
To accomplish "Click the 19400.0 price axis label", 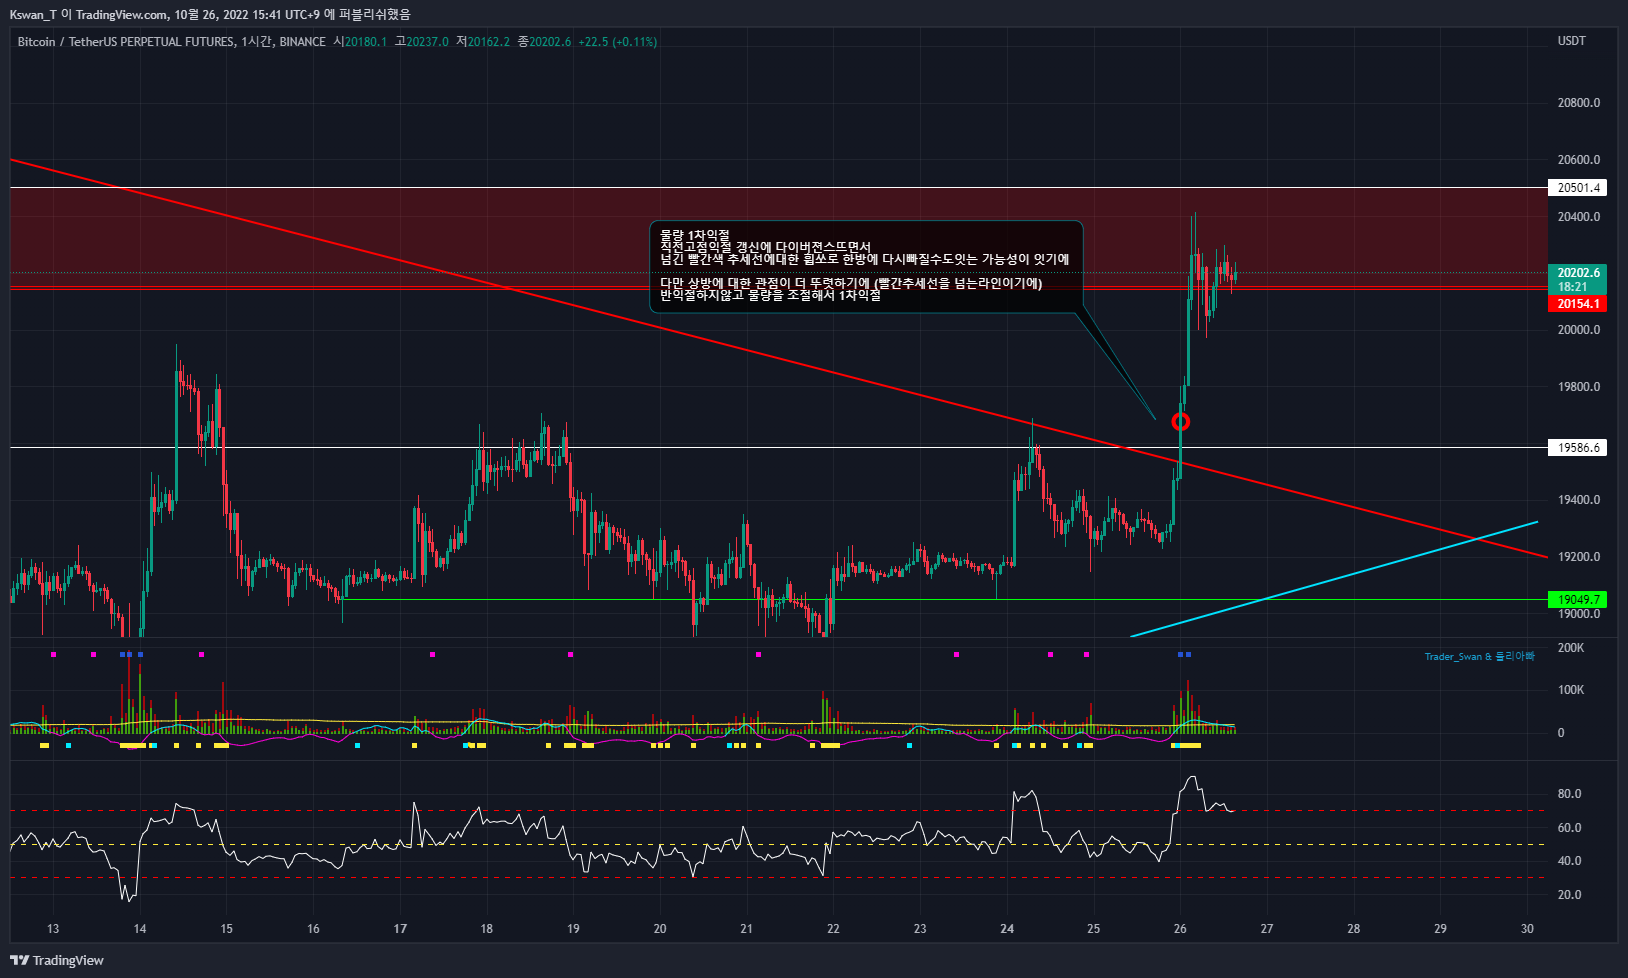I will [x=1579, y=500].
